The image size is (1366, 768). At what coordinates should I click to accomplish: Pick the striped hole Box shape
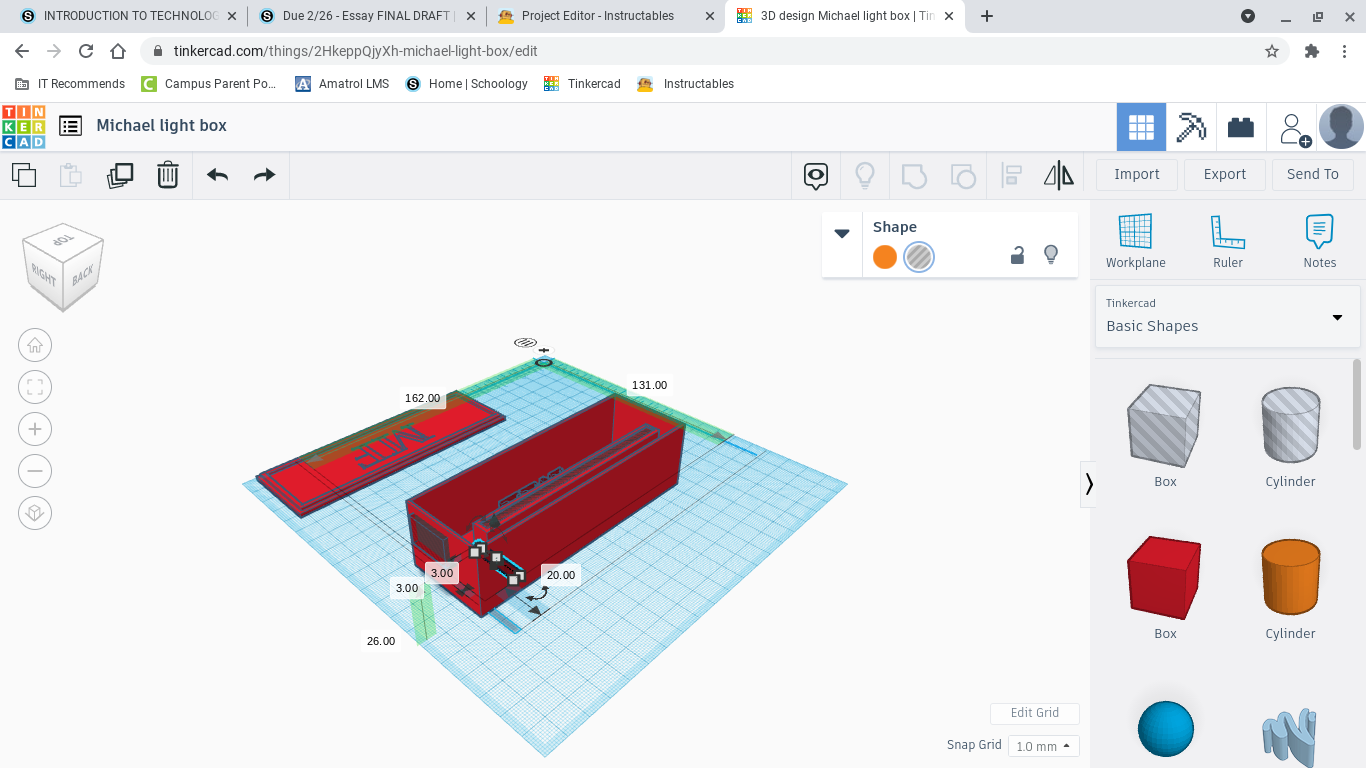pos(1165,427)
